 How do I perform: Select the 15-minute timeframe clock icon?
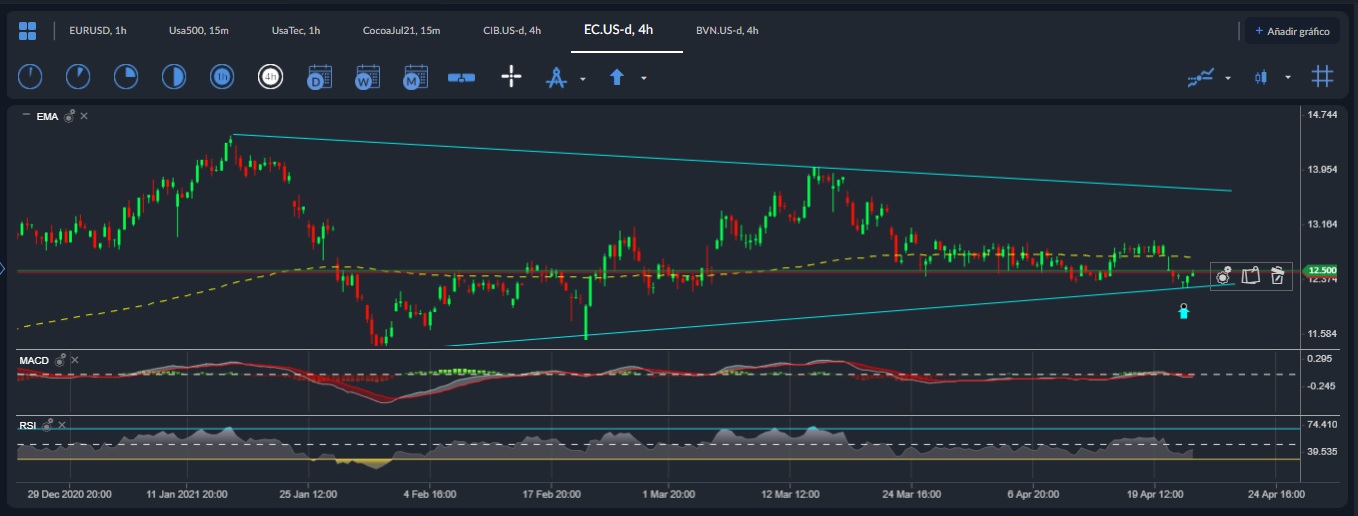pyautogui.click(x=126, y=76)
